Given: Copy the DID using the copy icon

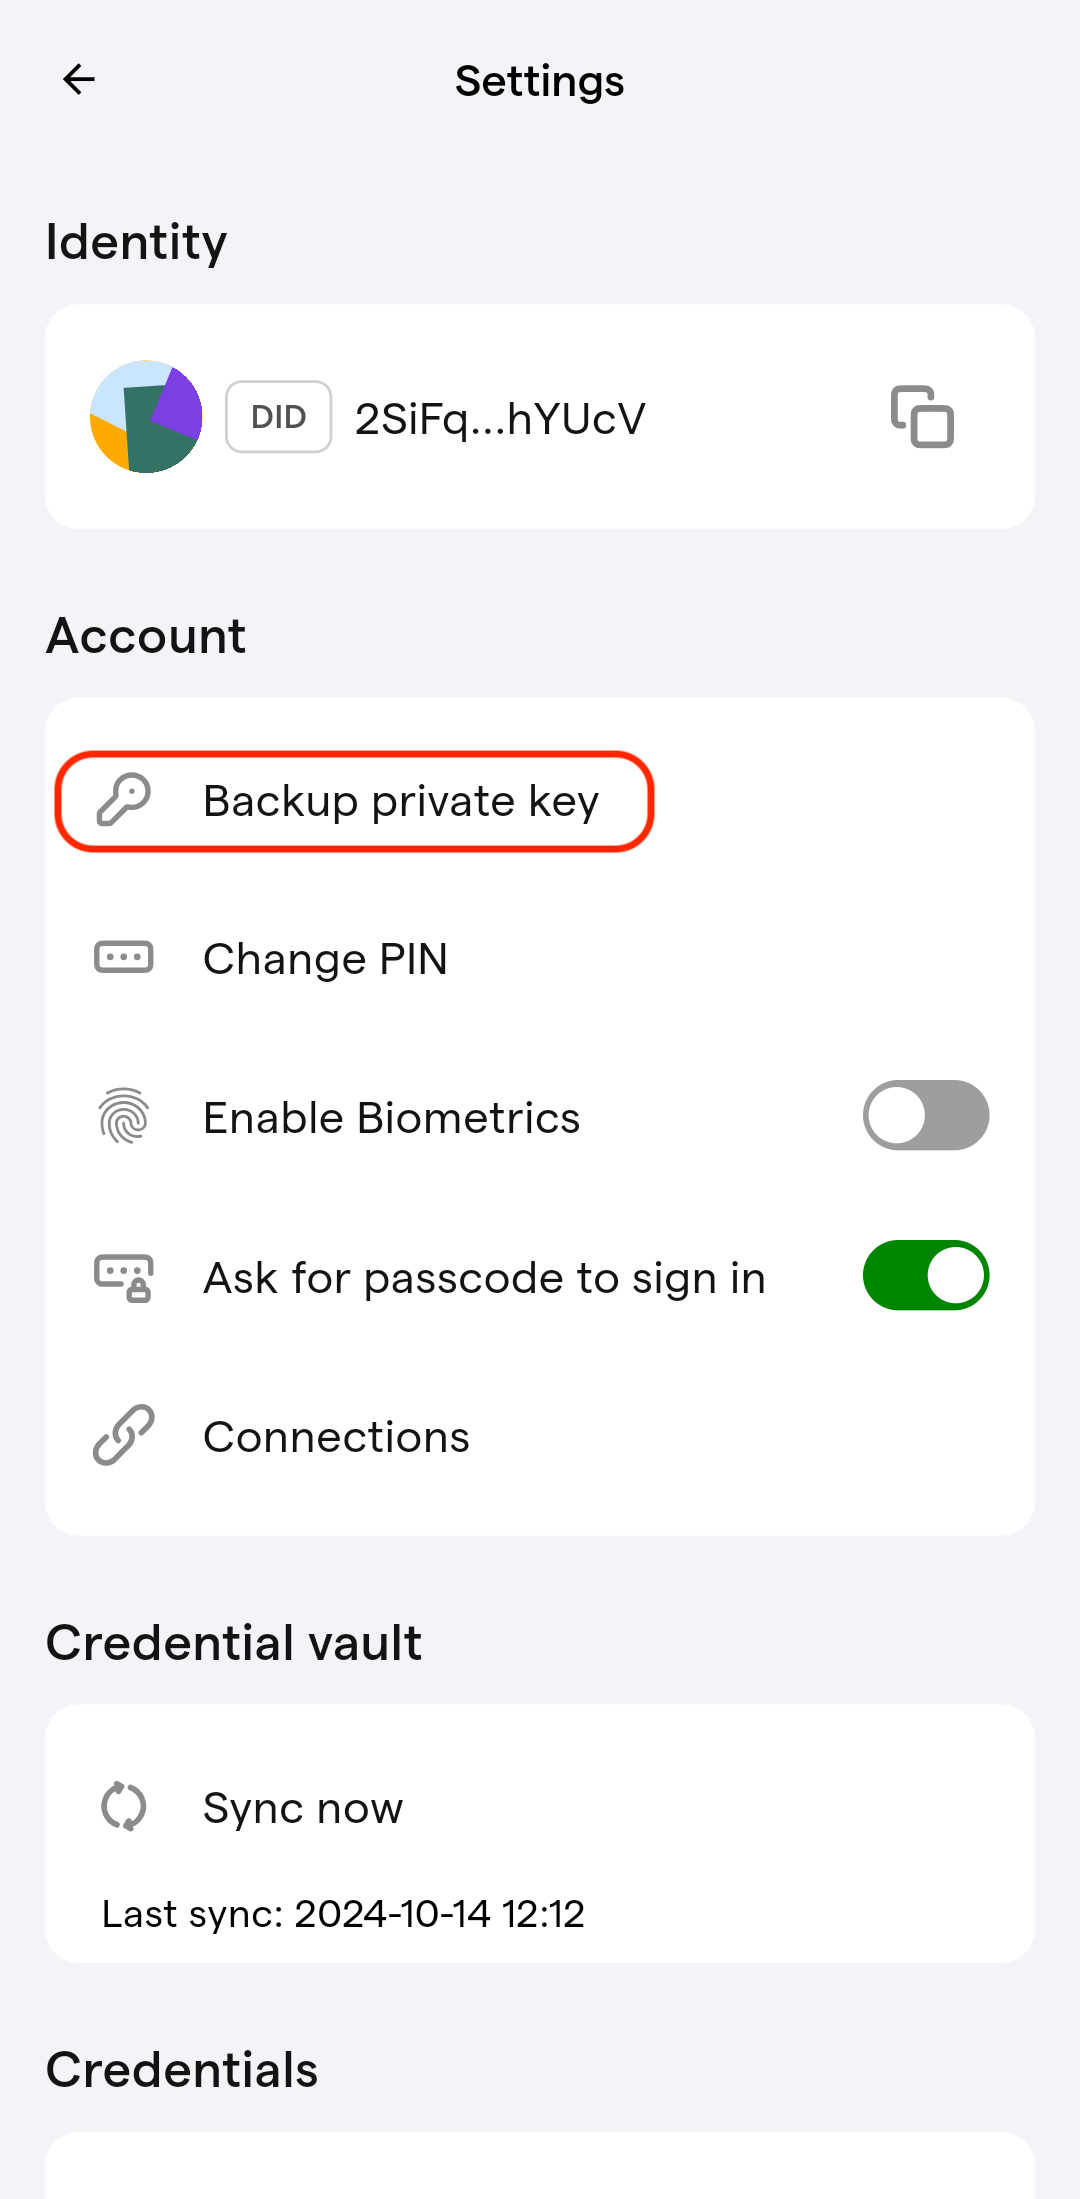Looking at the screenshot, I should tap(922, 416).
